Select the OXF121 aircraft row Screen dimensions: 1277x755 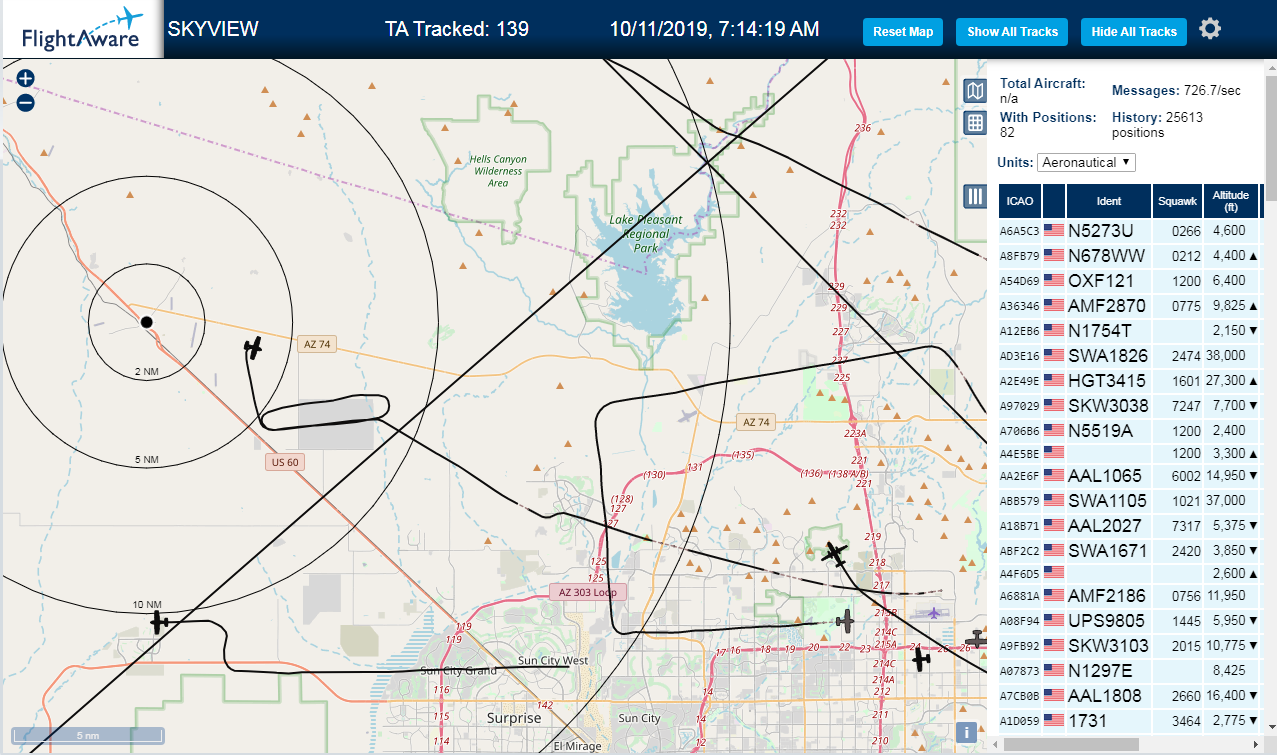[1130, 280]
